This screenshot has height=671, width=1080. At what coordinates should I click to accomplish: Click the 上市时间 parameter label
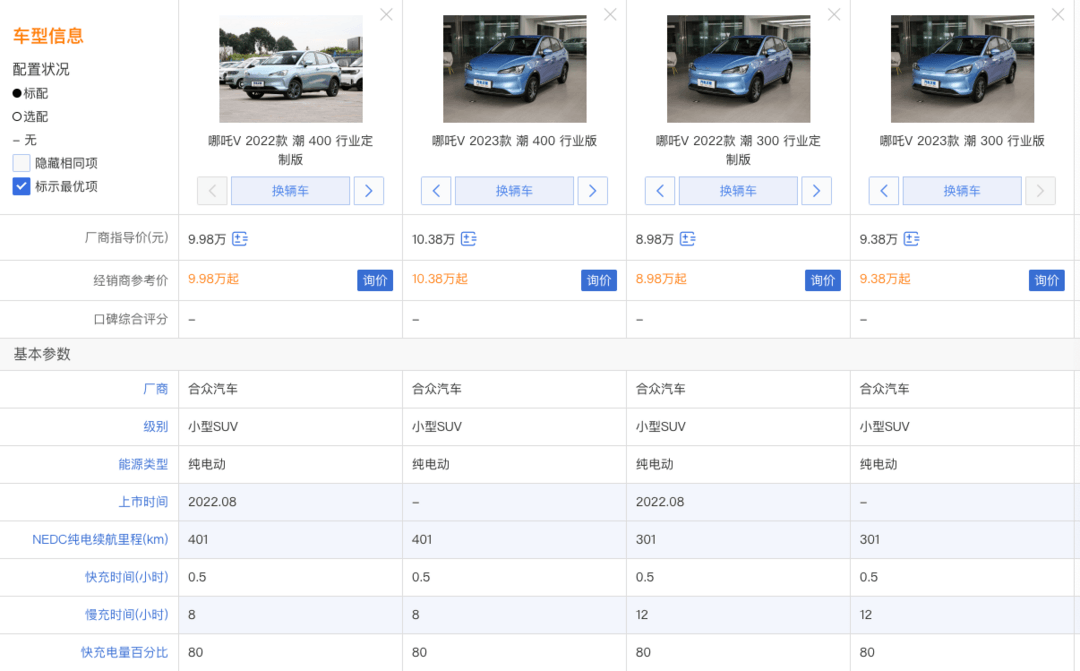143,502
